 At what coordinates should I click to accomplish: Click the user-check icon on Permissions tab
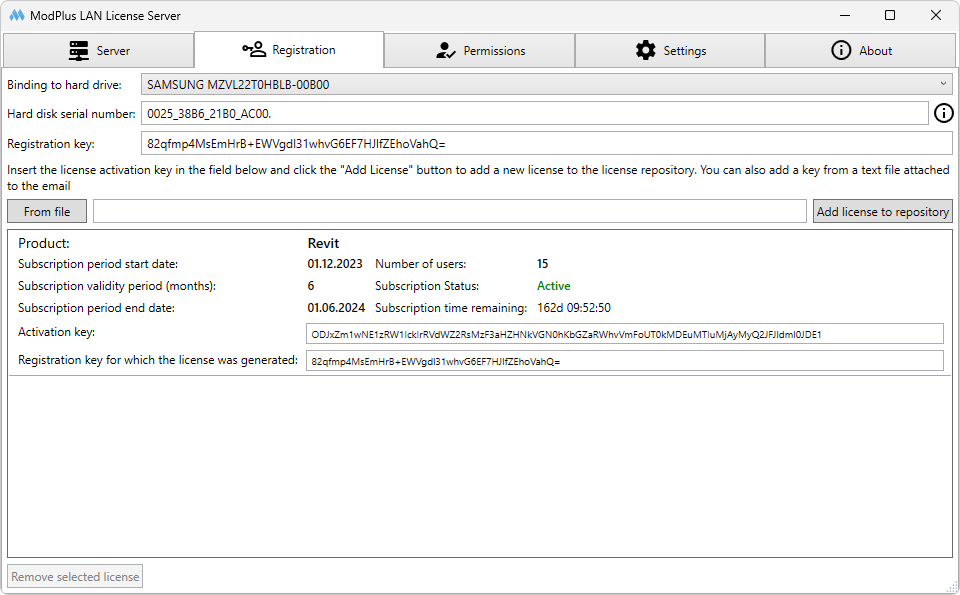[x=446, y=50]
